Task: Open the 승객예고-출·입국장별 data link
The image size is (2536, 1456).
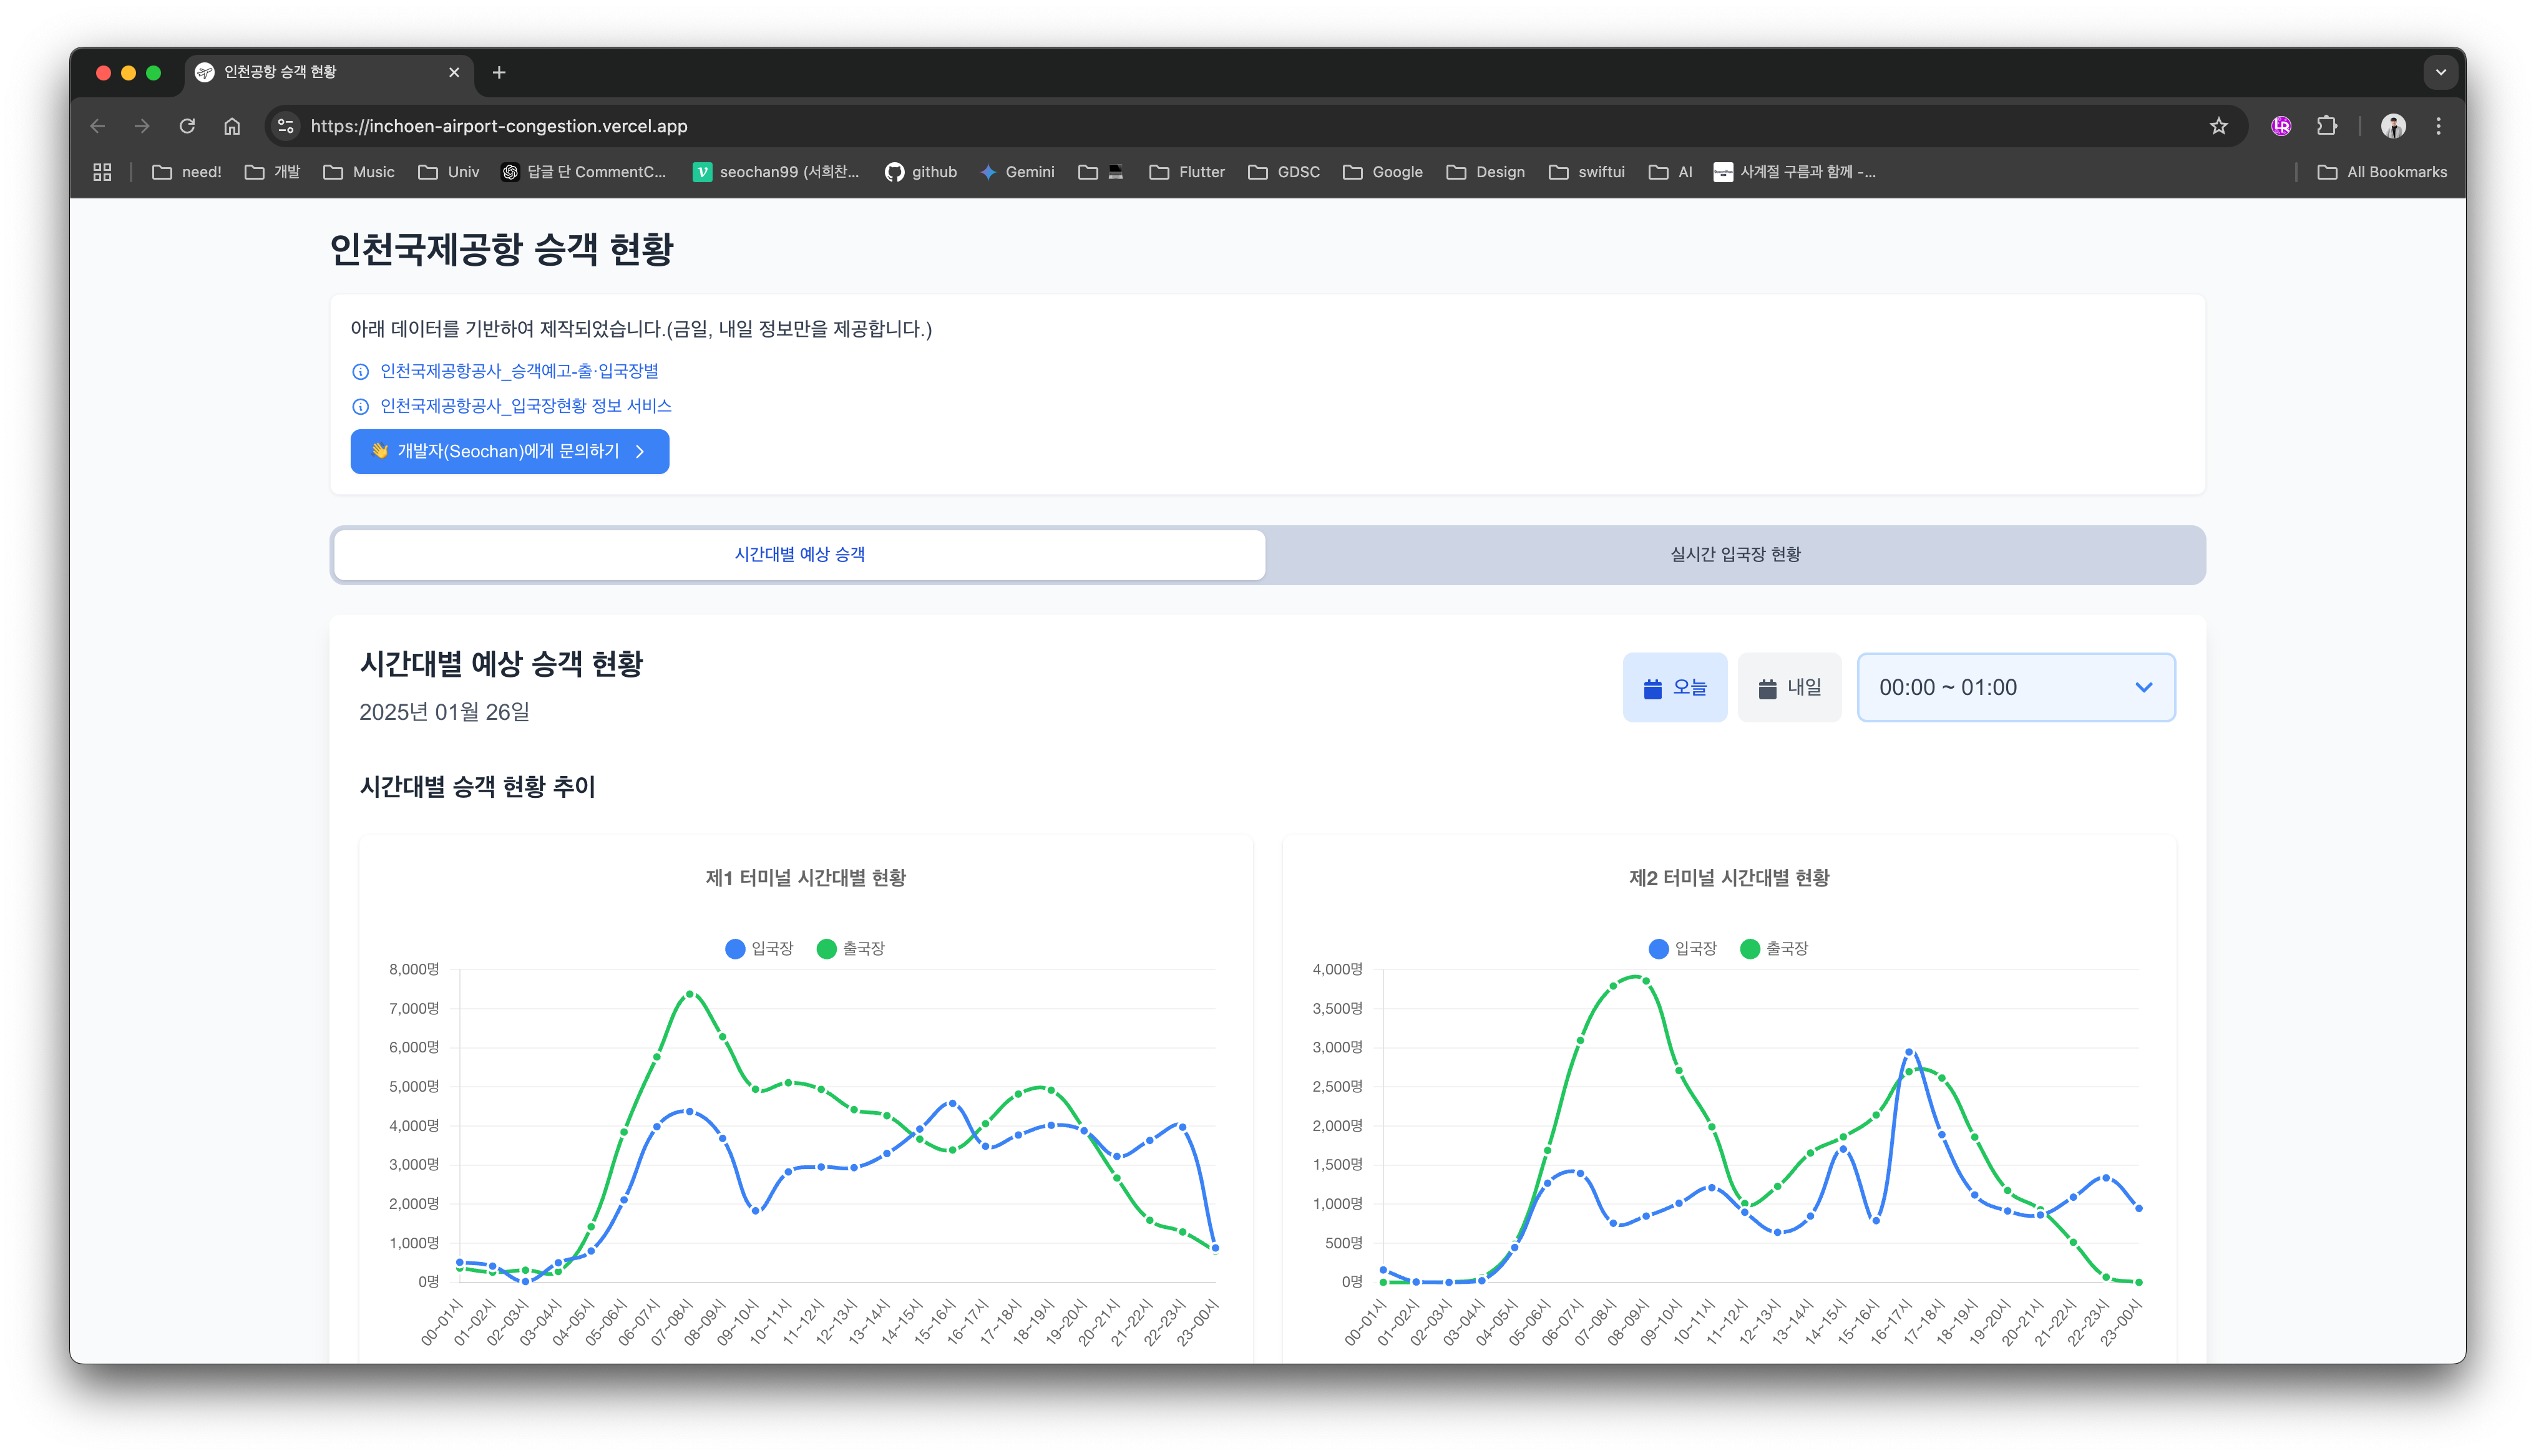Action: pos(519,371)
